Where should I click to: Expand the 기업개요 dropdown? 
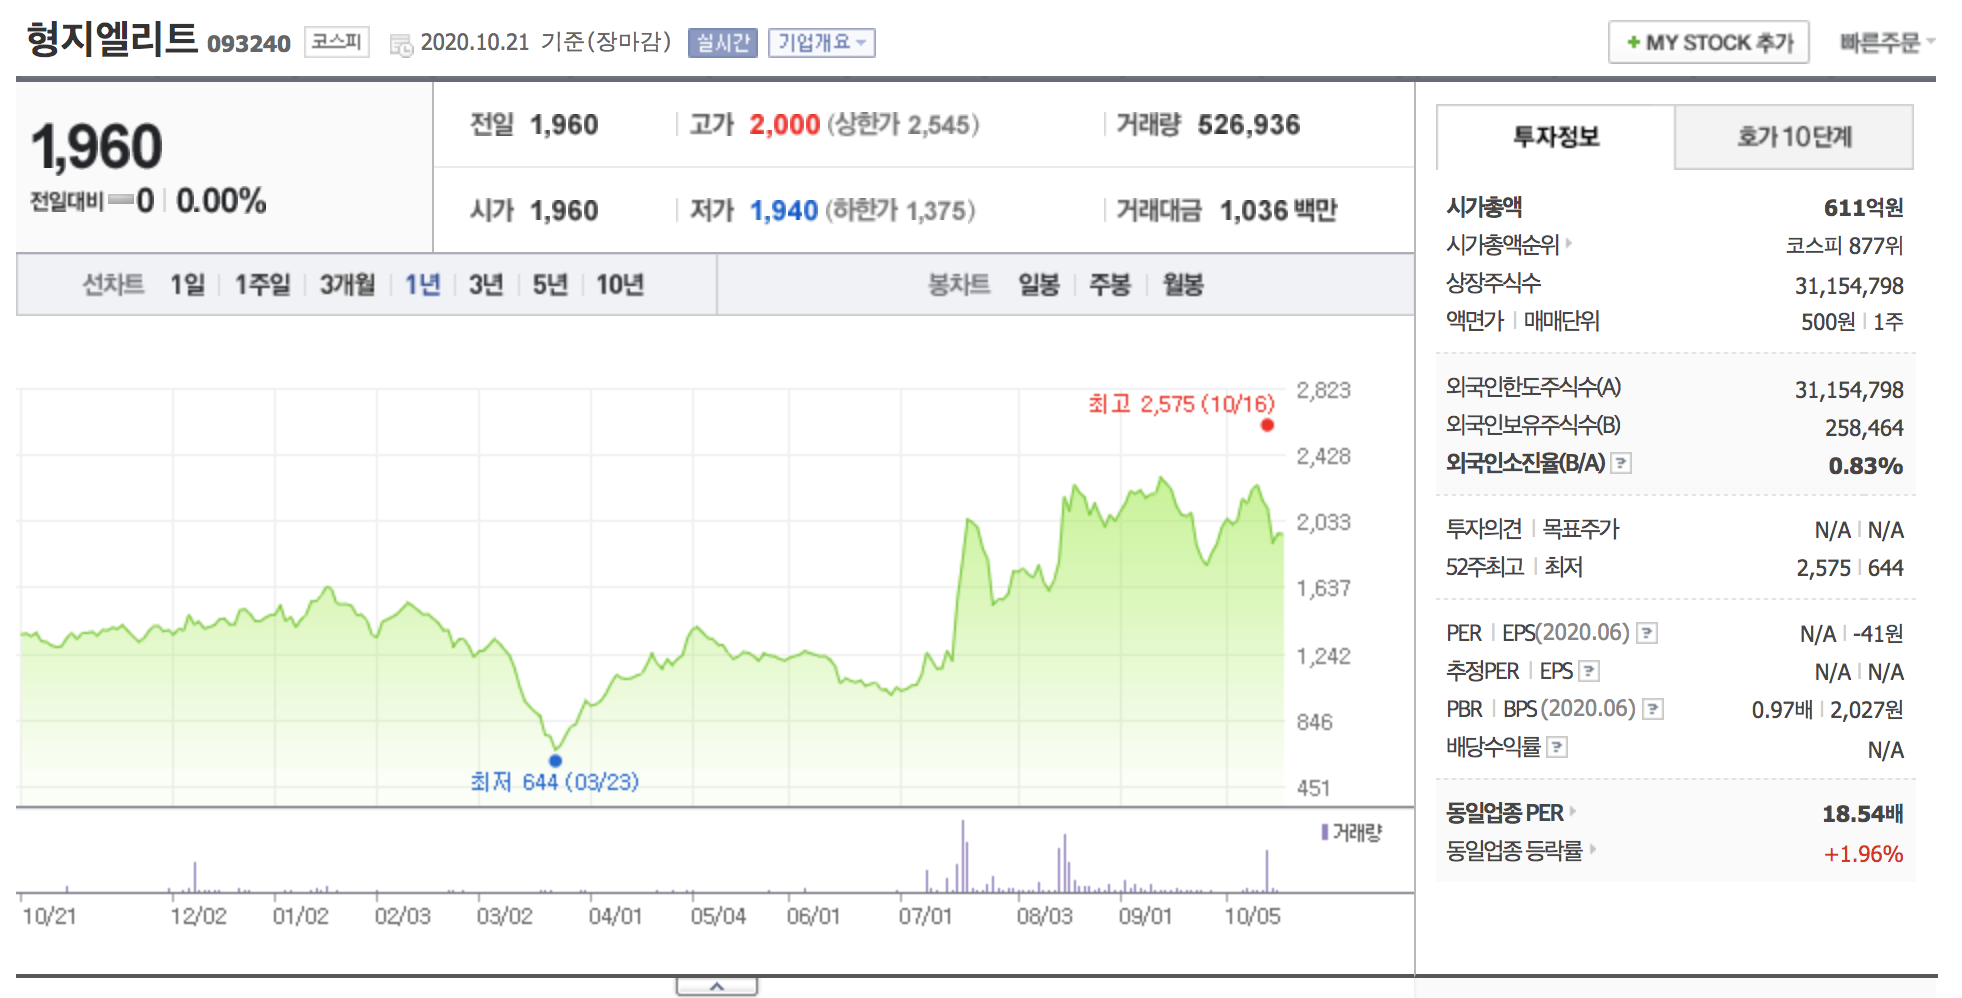(x=821, y=42)
